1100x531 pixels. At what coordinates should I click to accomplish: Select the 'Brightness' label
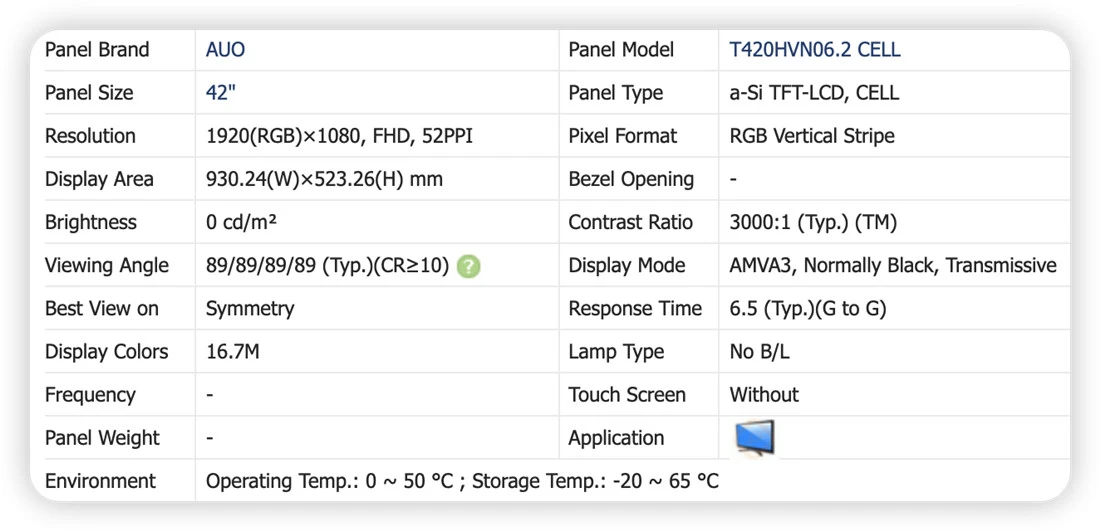pos(90,222)
